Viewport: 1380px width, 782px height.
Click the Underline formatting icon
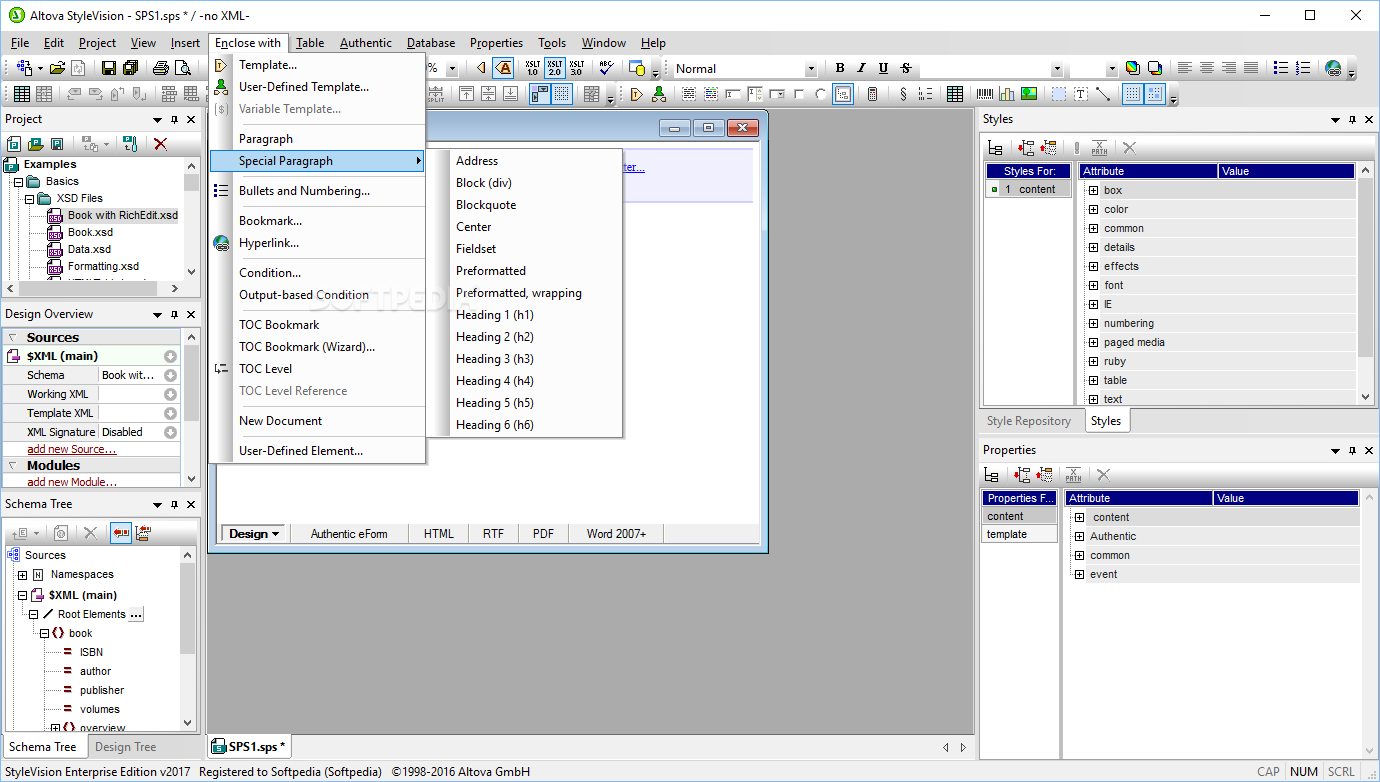pyautogui.click(x=884, y=68)
